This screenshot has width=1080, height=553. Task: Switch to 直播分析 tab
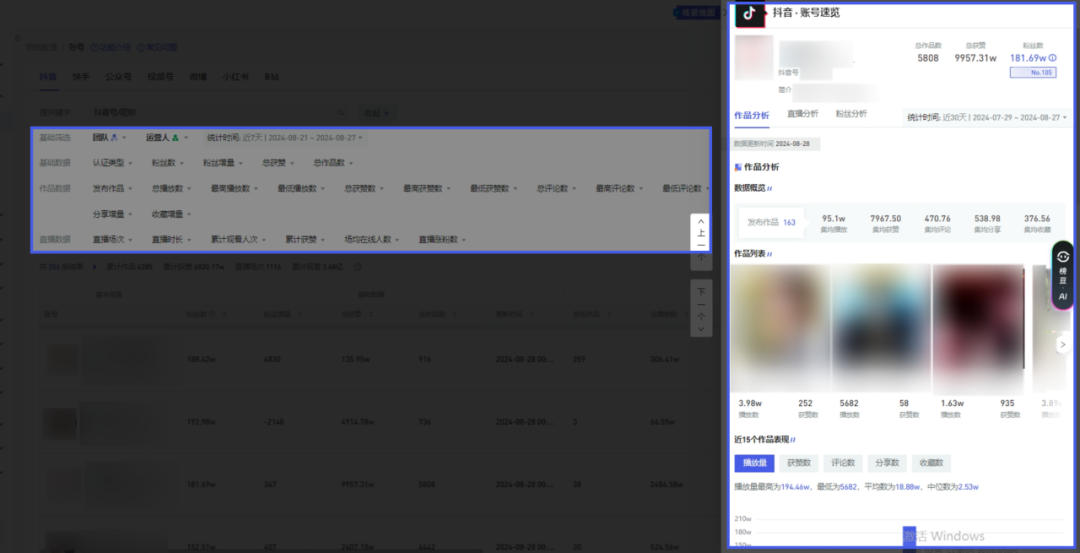[x=802, y=114]
